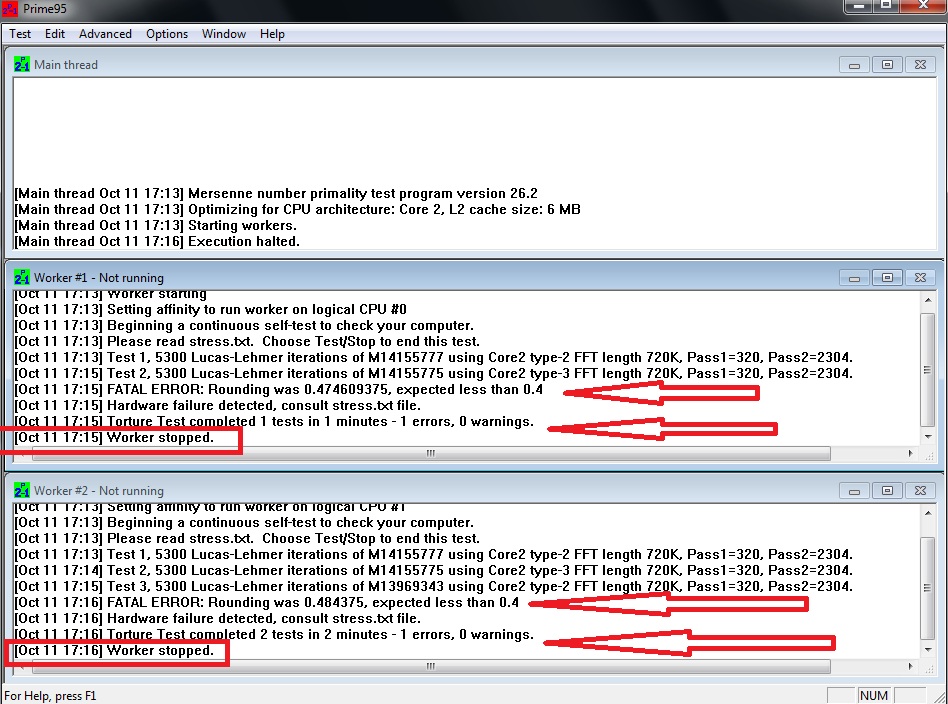The height and width of the screenshot is (704, 948).
Task: Open the Advanced menu
Action: (105, 34)
